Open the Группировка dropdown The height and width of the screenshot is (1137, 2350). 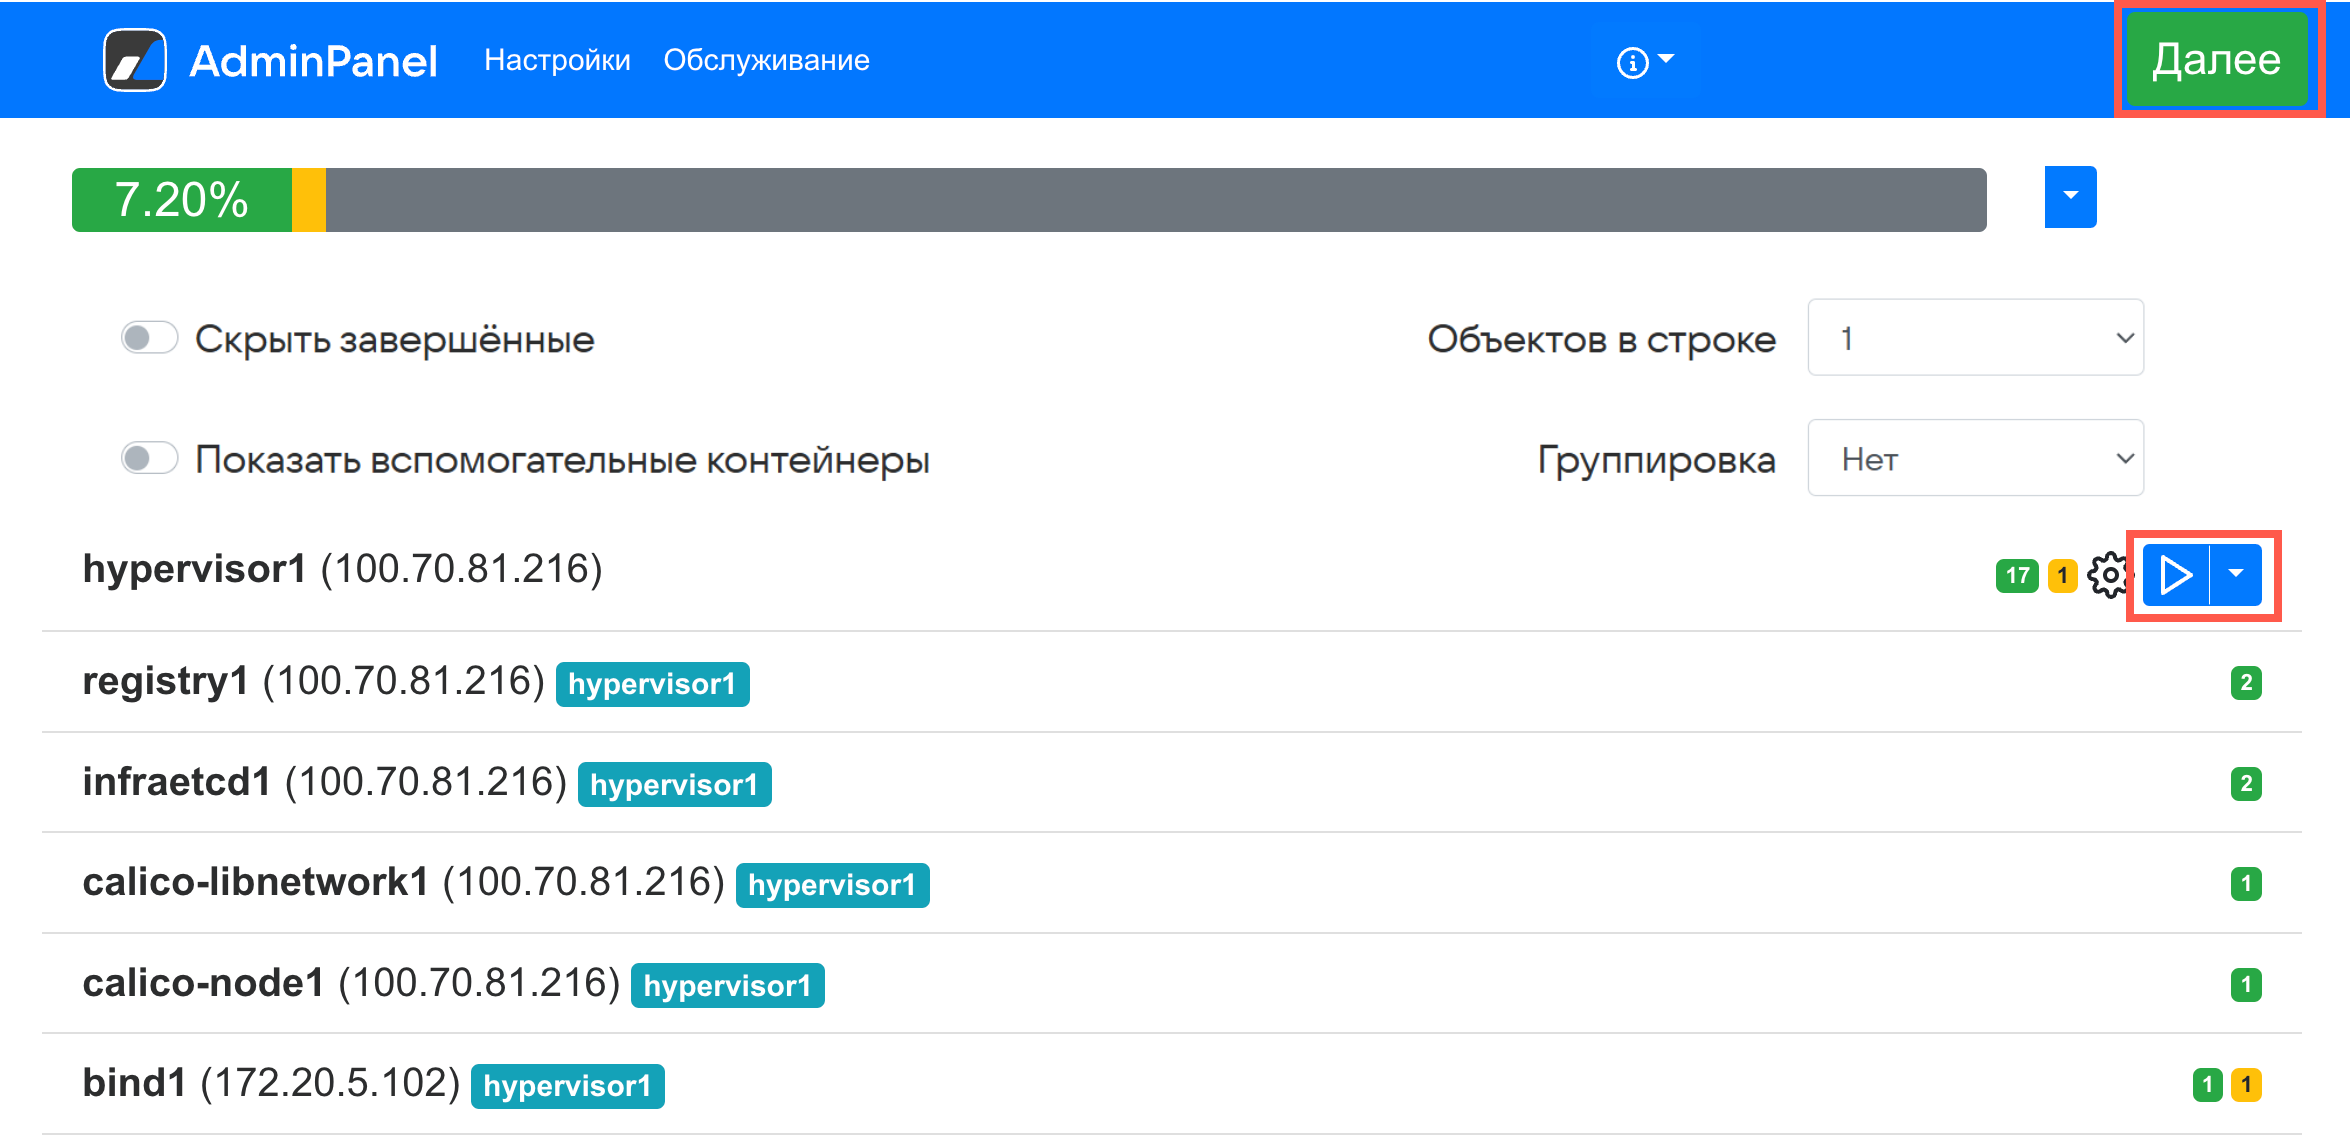(x=1975, y=459)
